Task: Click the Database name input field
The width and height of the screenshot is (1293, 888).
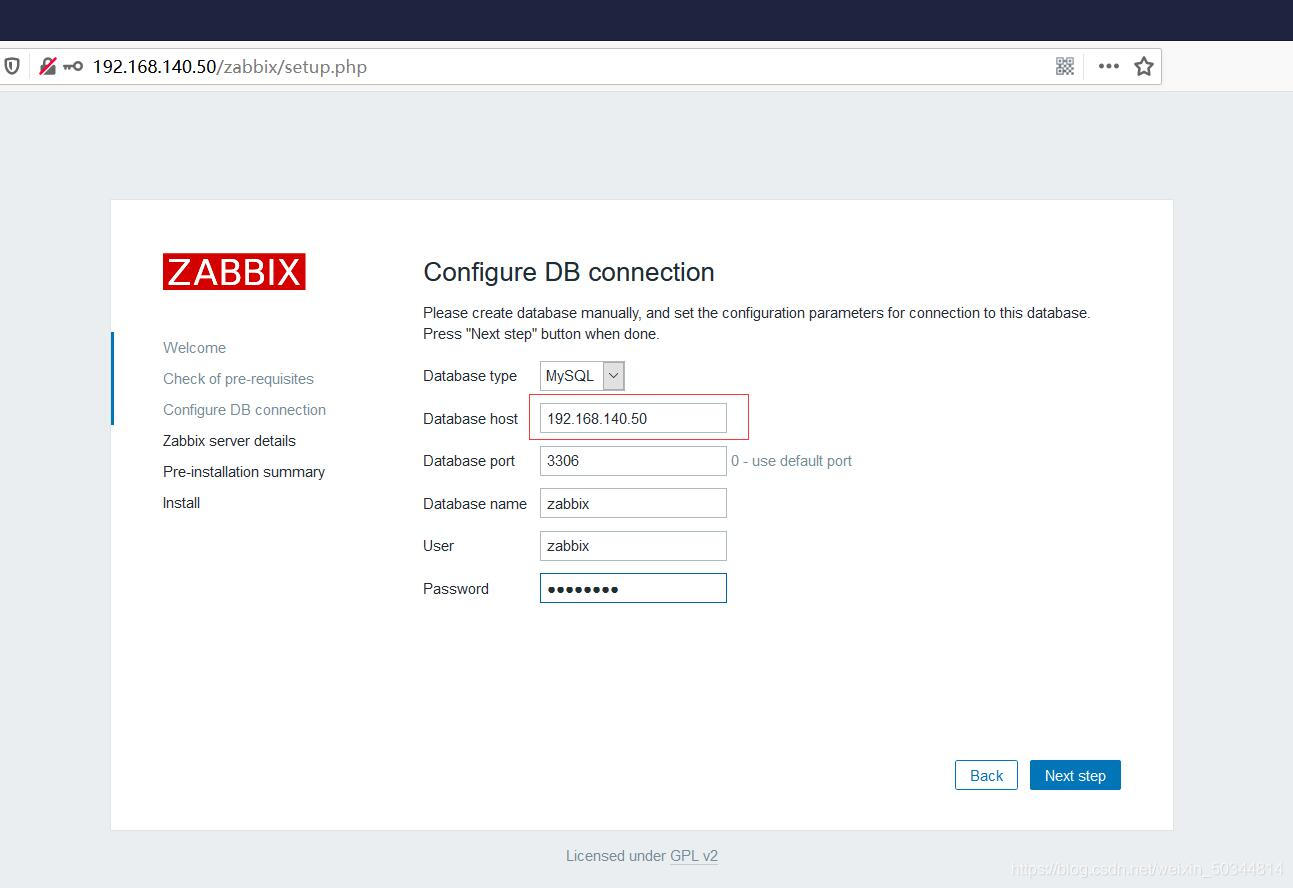Action: tap(633, 503)
